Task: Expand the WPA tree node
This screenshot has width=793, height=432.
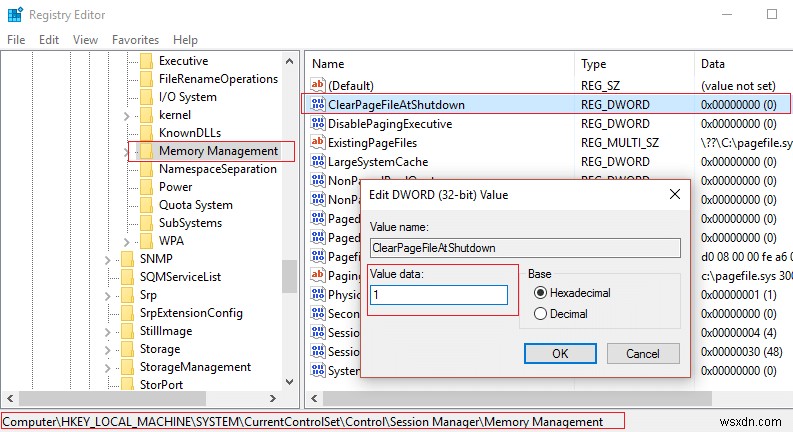Action: (x=126, y=242)
